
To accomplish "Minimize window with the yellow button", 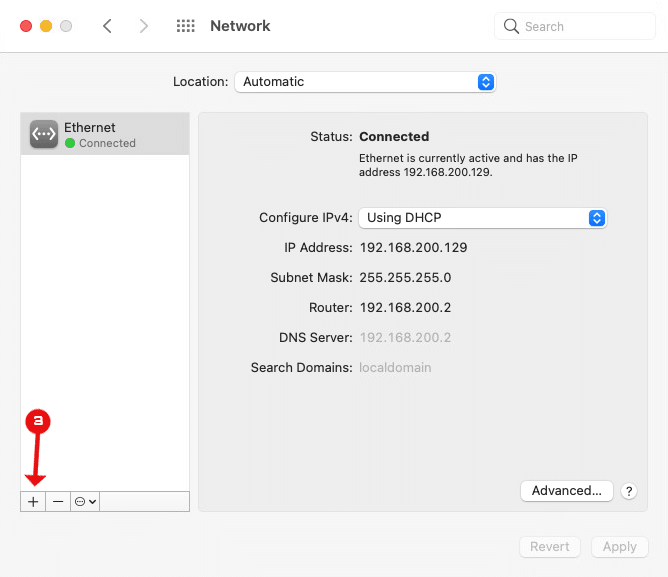I will [46, 26].
